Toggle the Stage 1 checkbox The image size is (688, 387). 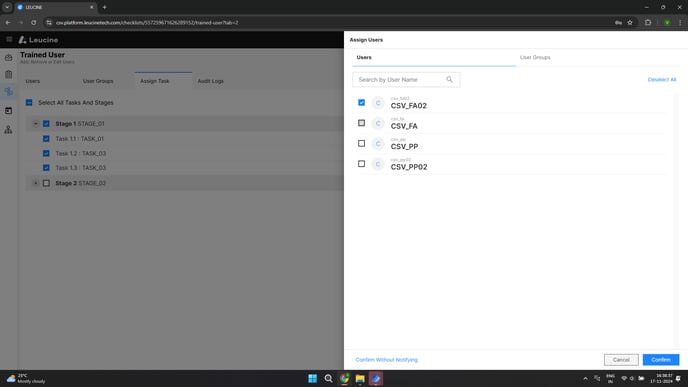[46, 124]
